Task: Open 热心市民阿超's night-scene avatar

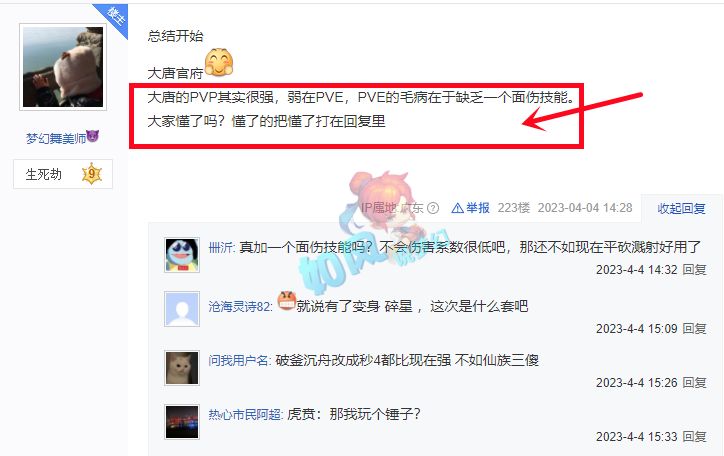Action: coord(182,422)
